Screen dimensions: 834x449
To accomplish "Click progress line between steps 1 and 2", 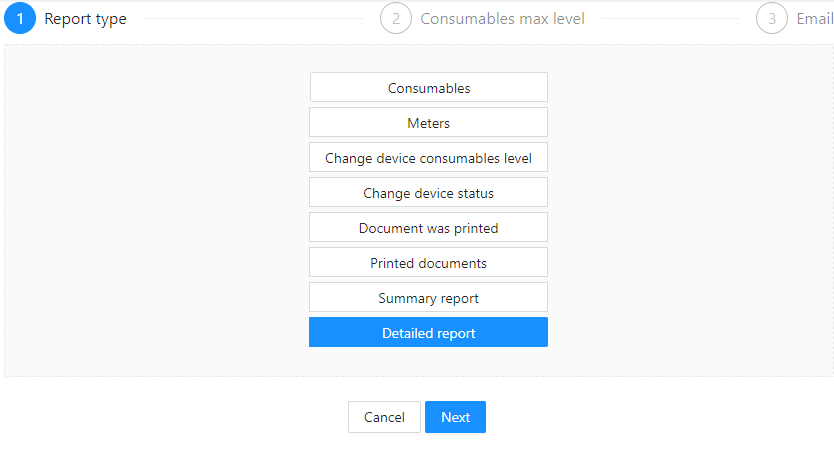I will pyautogui.click(x=254, y=19).
